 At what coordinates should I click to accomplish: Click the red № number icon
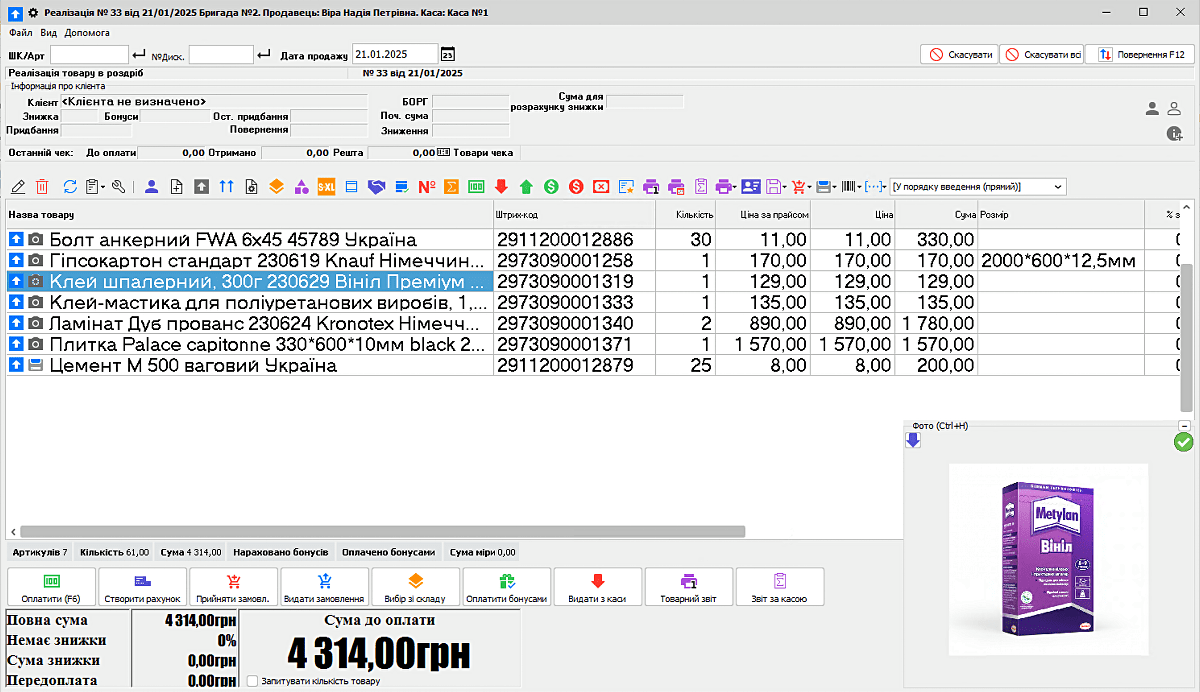pyautogui.click(x=427, y=186)
